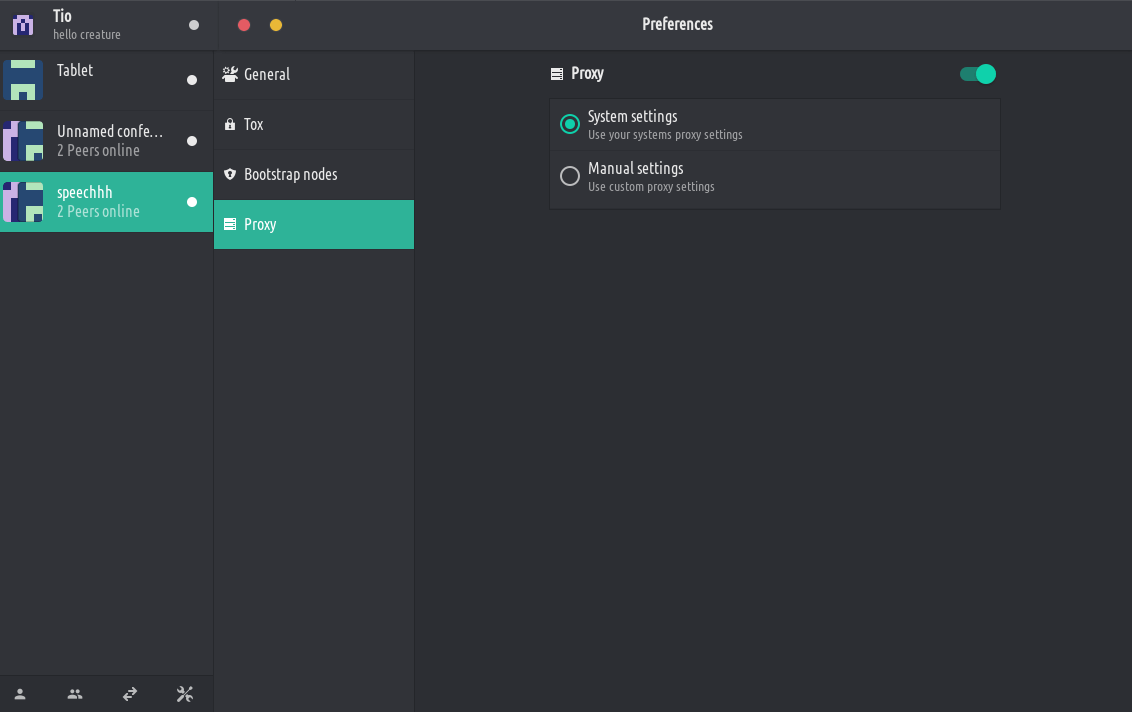Screen dimensions: 1132x712
Task: Click the red close window button
Action: (244, 25)
